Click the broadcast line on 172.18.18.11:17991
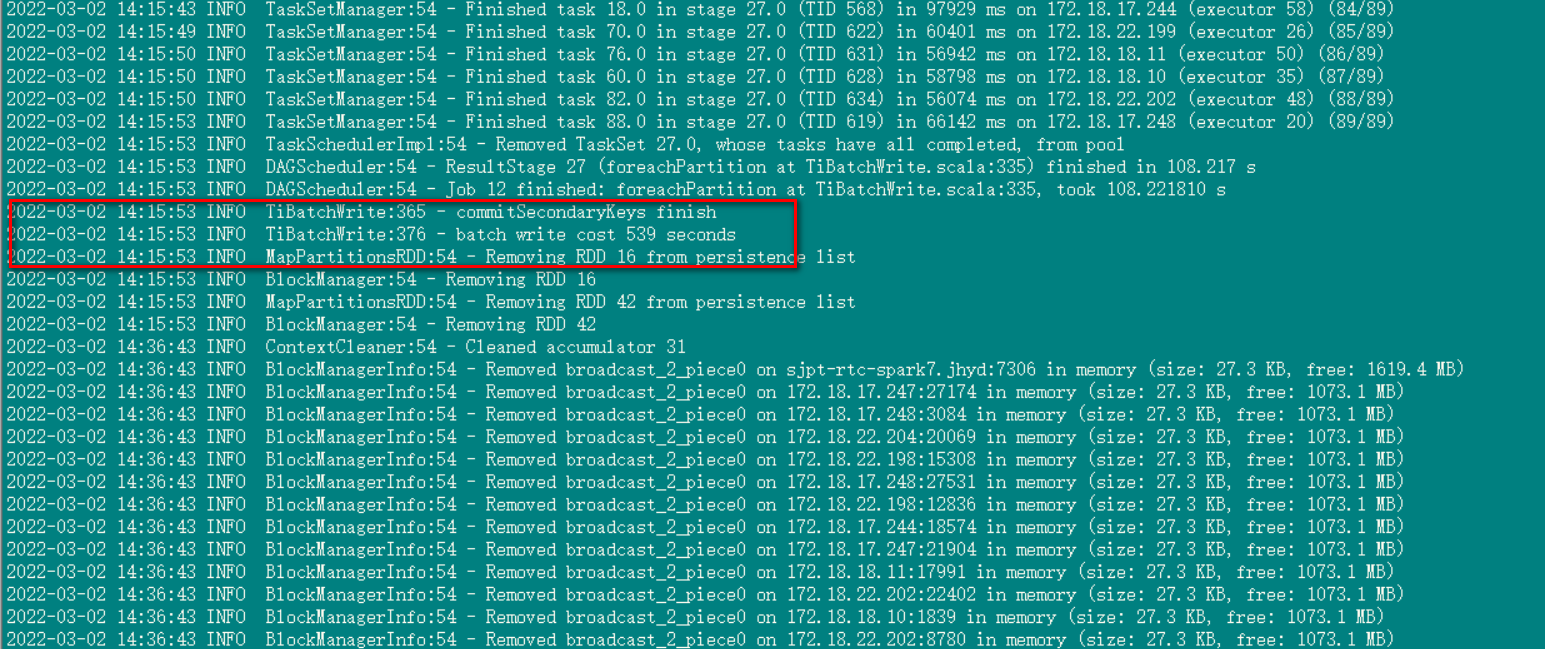Screen dimensions: 1545x649 [x=700, y=572]
